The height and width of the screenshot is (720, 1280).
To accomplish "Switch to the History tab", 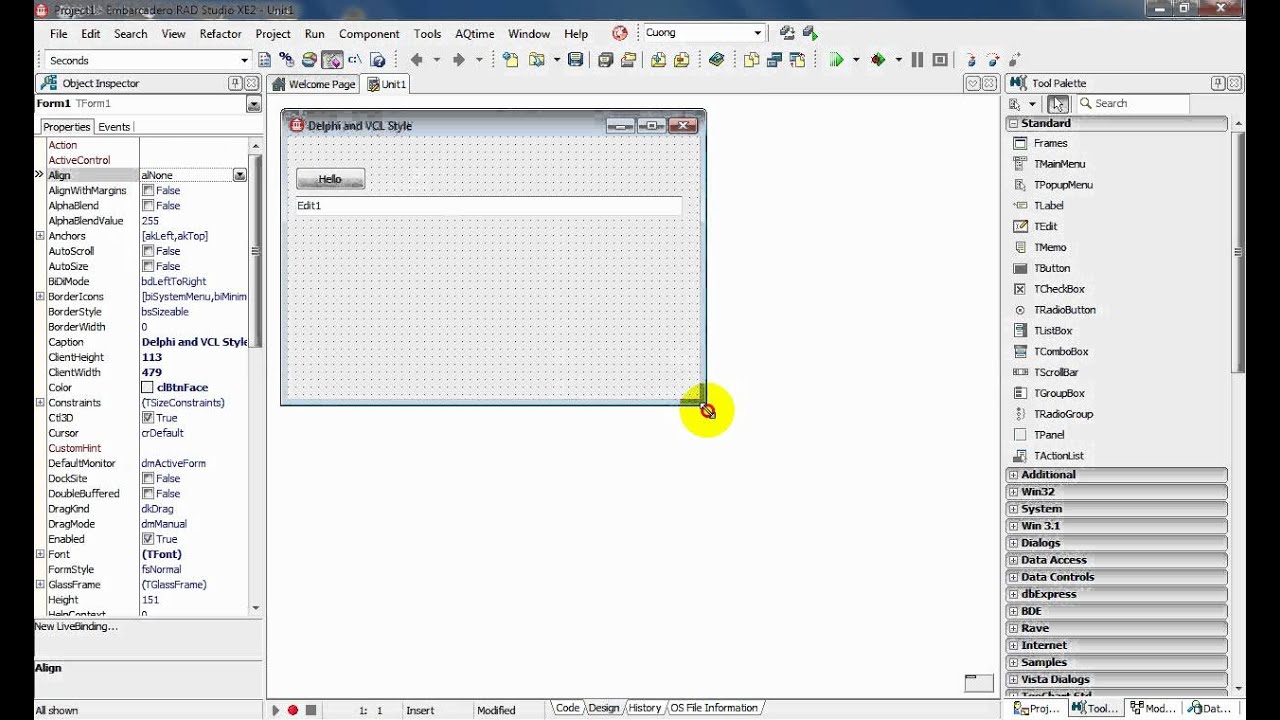I will coord(644,708).
